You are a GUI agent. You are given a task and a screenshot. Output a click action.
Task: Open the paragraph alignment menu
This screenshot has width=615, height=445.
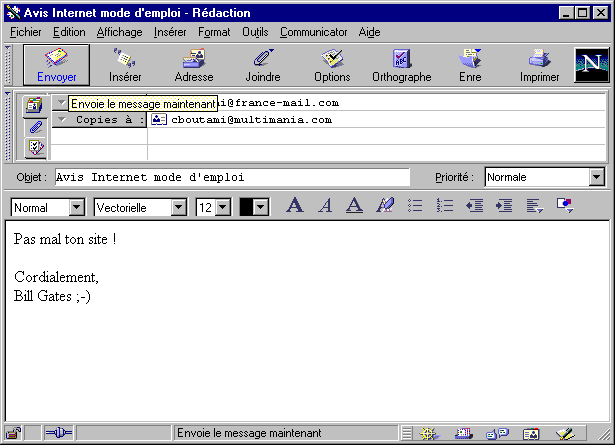click(535, 205)
